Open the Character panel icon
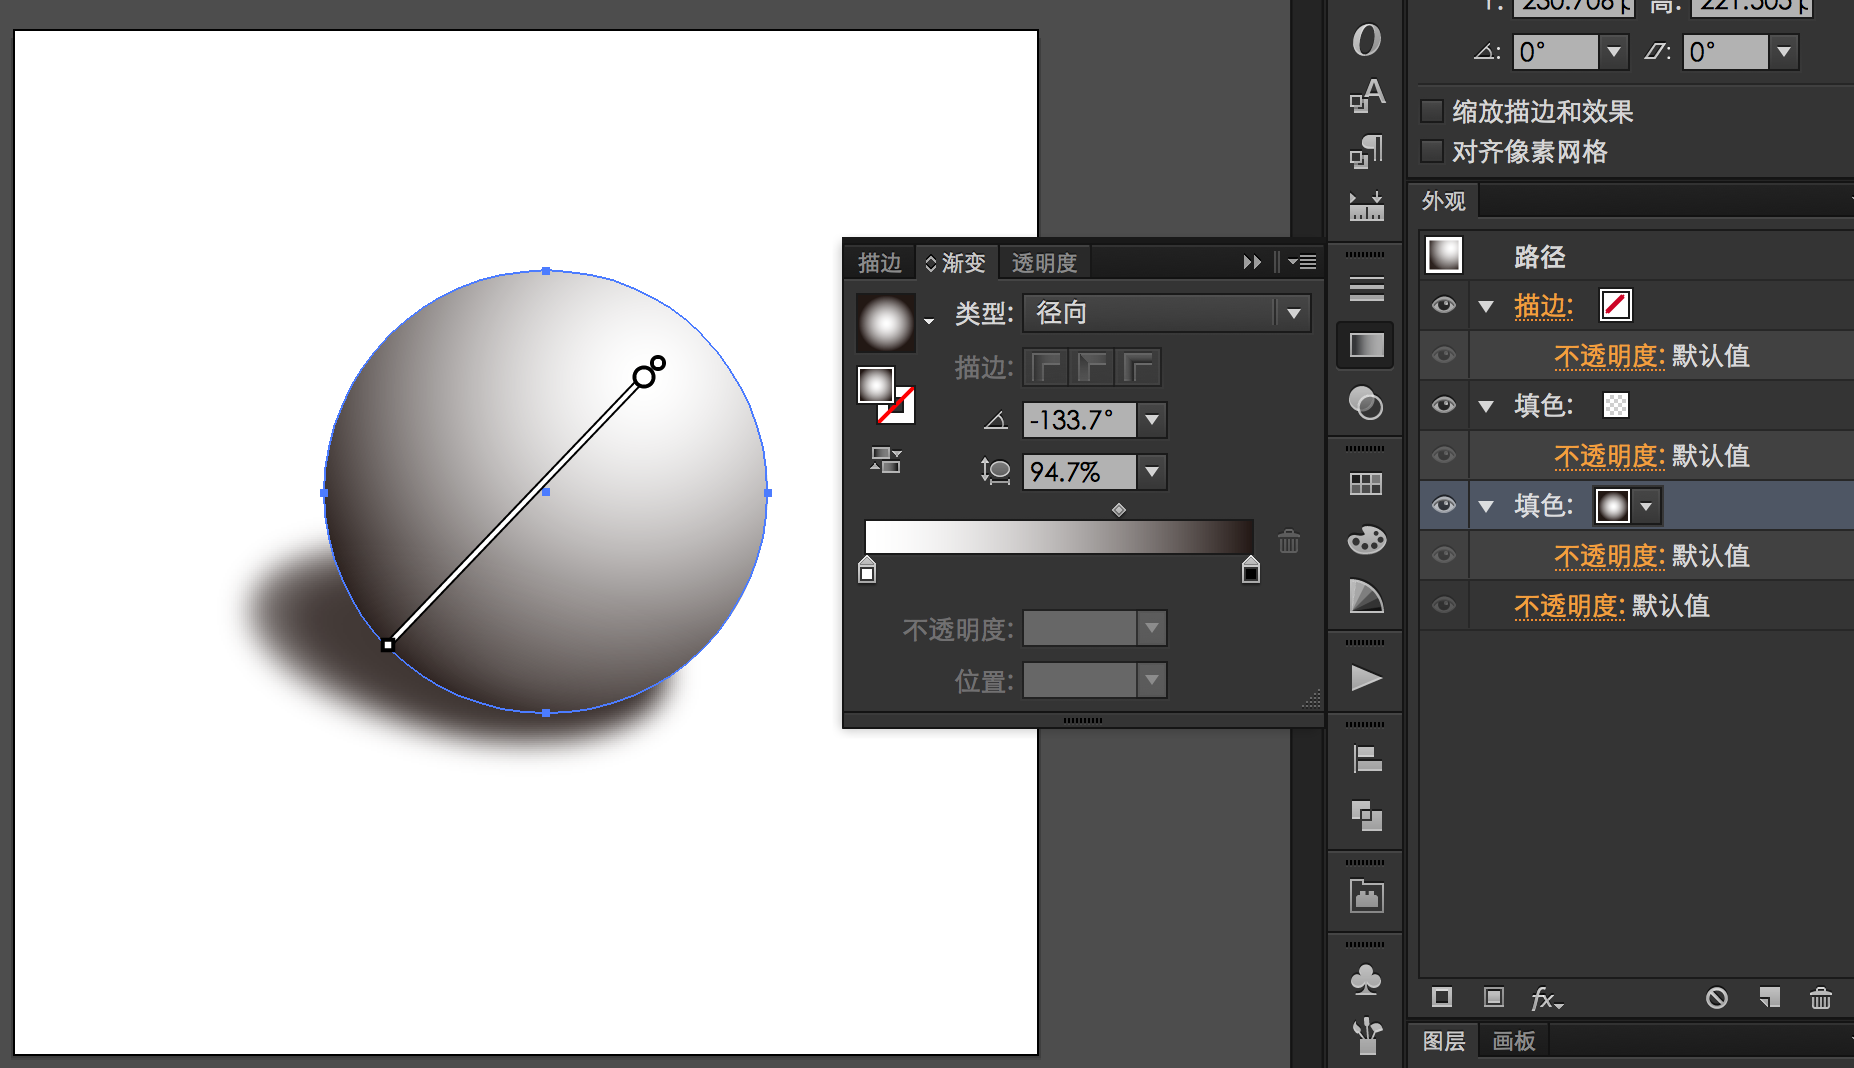 tap(1366, 95)
